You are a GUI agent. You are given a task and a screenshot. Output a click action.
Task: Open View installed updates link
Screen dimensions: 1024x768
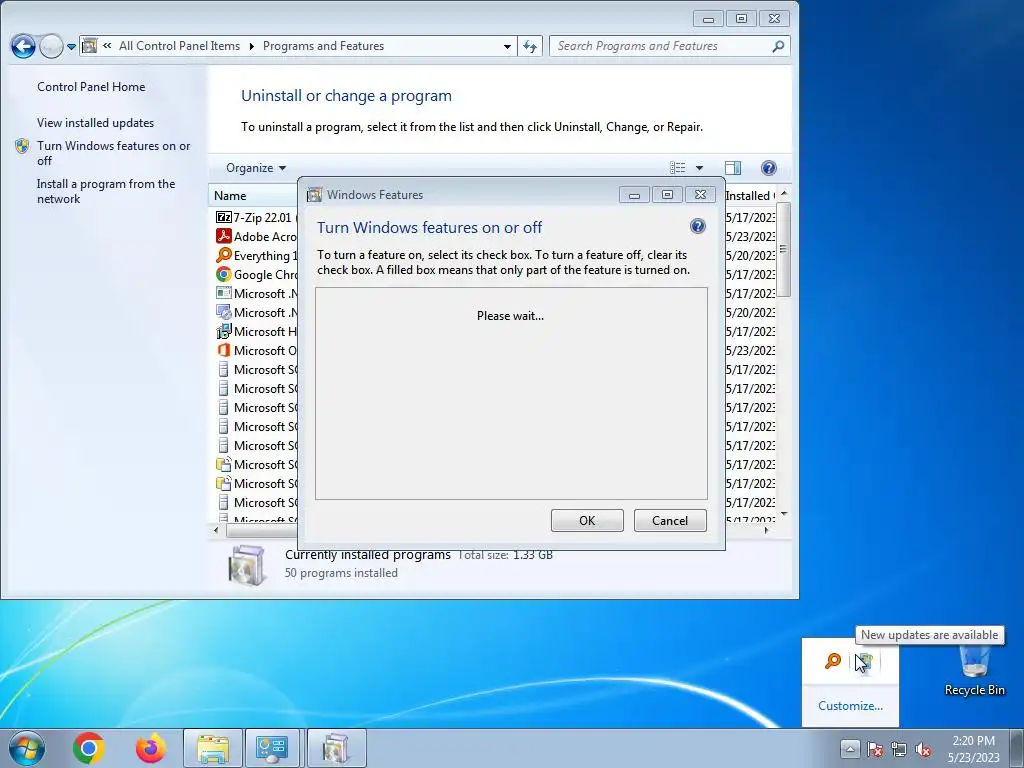95,123
